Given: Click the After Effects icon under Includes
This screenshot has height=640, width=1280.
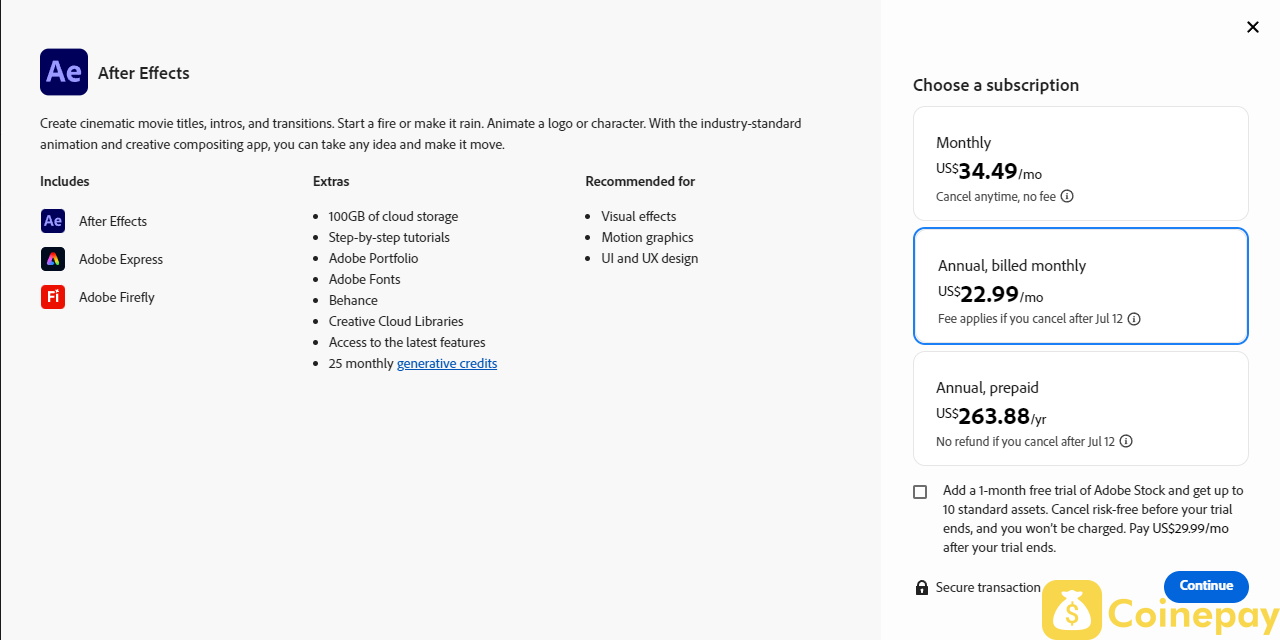Looking at the screenshot, I should coord(53,221).
